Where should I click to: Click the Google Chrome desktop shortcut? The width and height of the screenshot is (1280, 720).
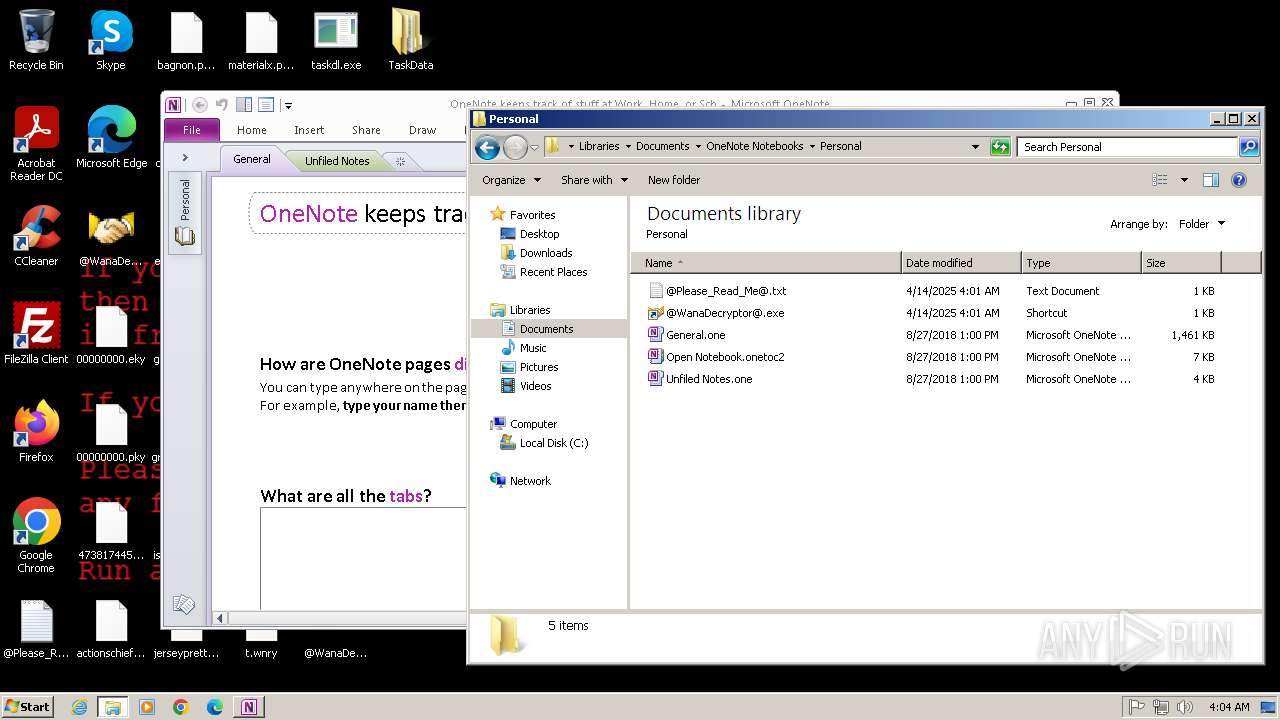coord(36,536)
